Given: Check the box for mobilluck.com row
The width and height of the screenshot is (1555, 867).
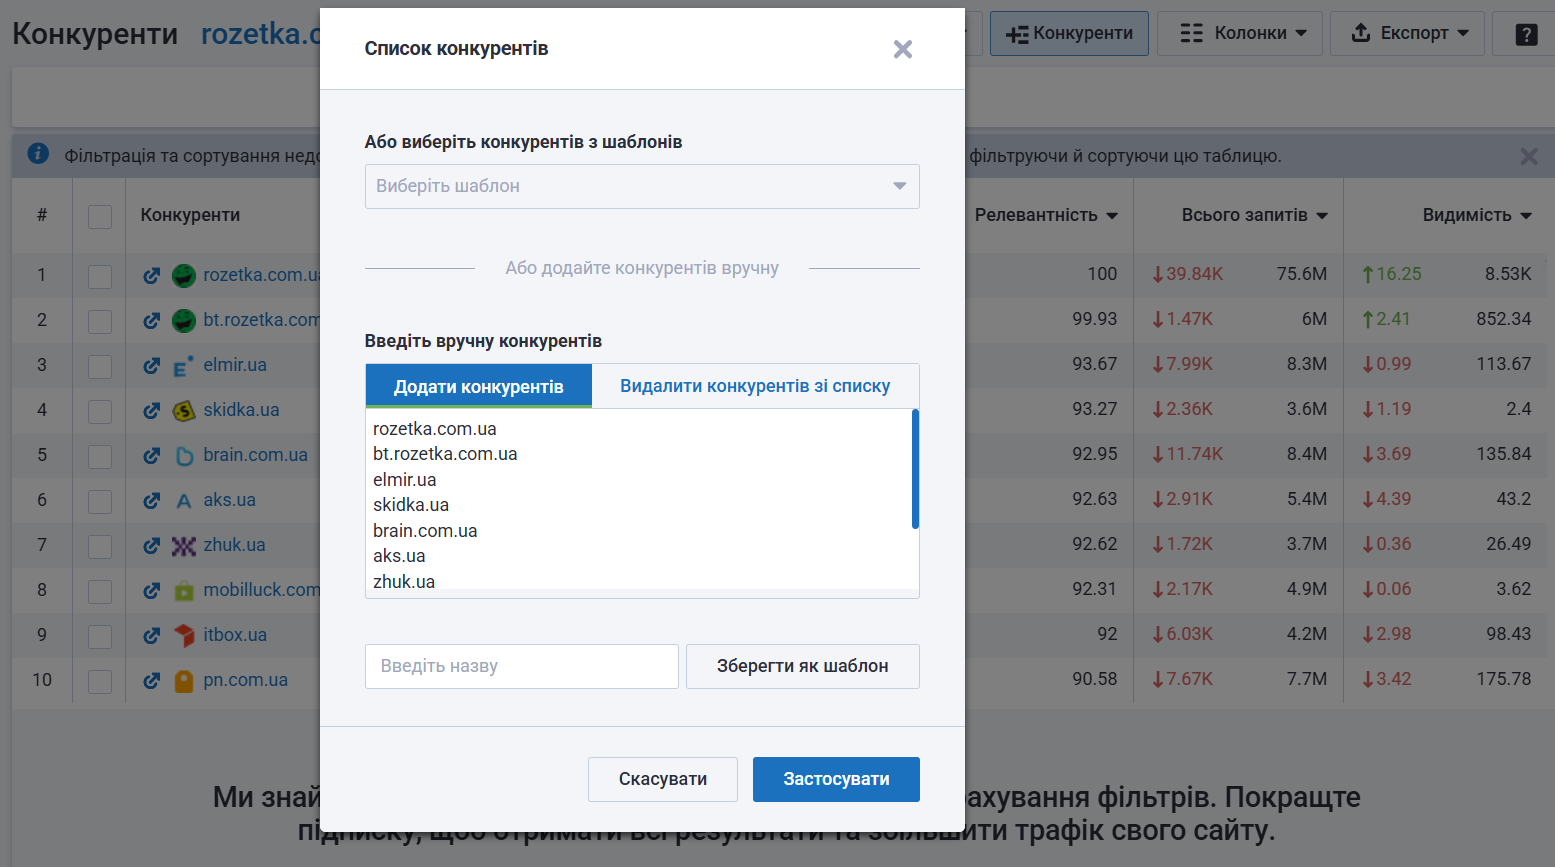Looking at the screenshot, I should point(100,591).
